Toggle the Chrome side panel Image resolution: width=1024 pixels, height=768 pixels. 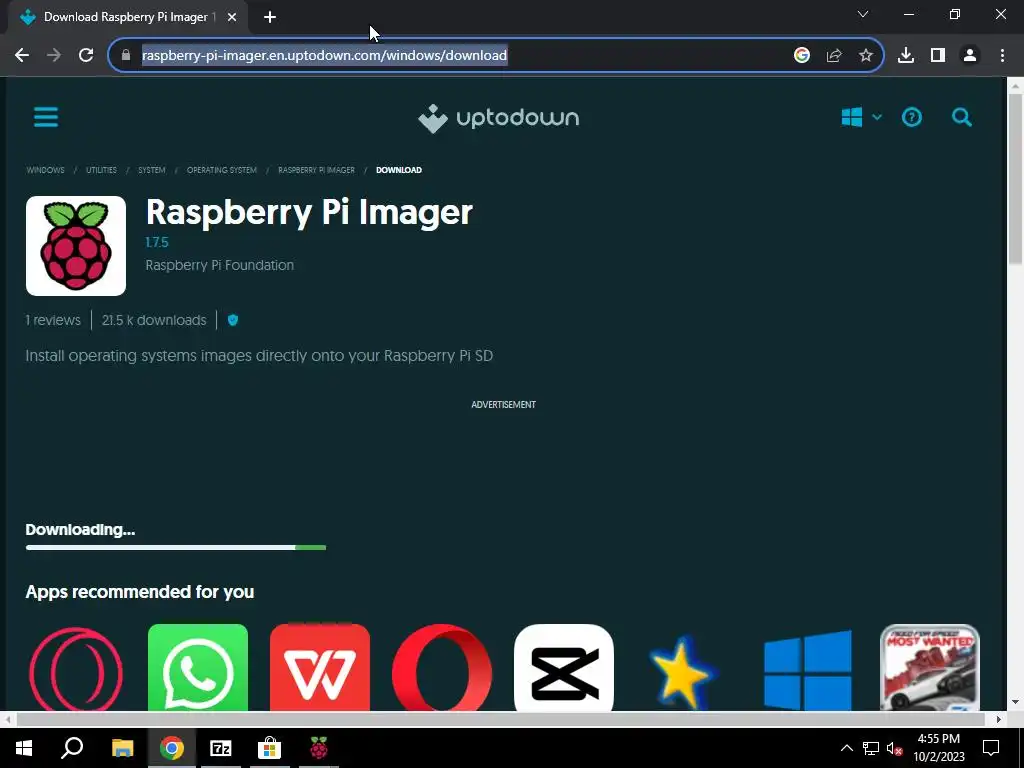[x=938, y=56]
